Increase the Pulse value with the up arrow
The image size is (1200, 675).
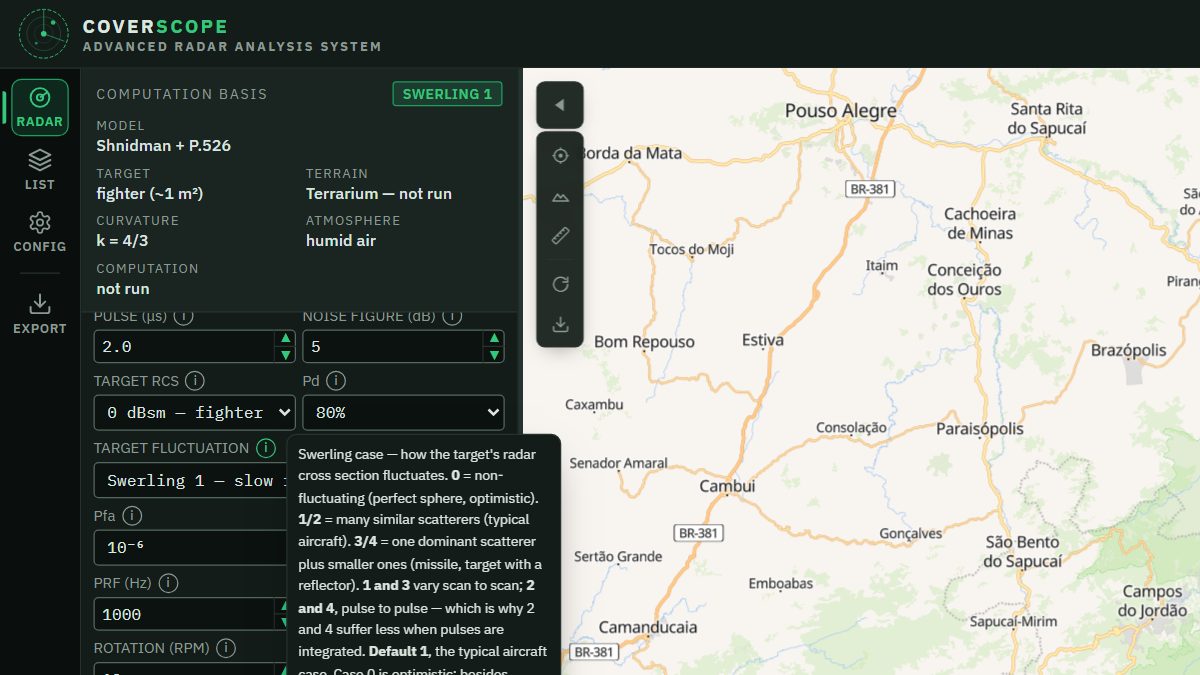[286, 339]
